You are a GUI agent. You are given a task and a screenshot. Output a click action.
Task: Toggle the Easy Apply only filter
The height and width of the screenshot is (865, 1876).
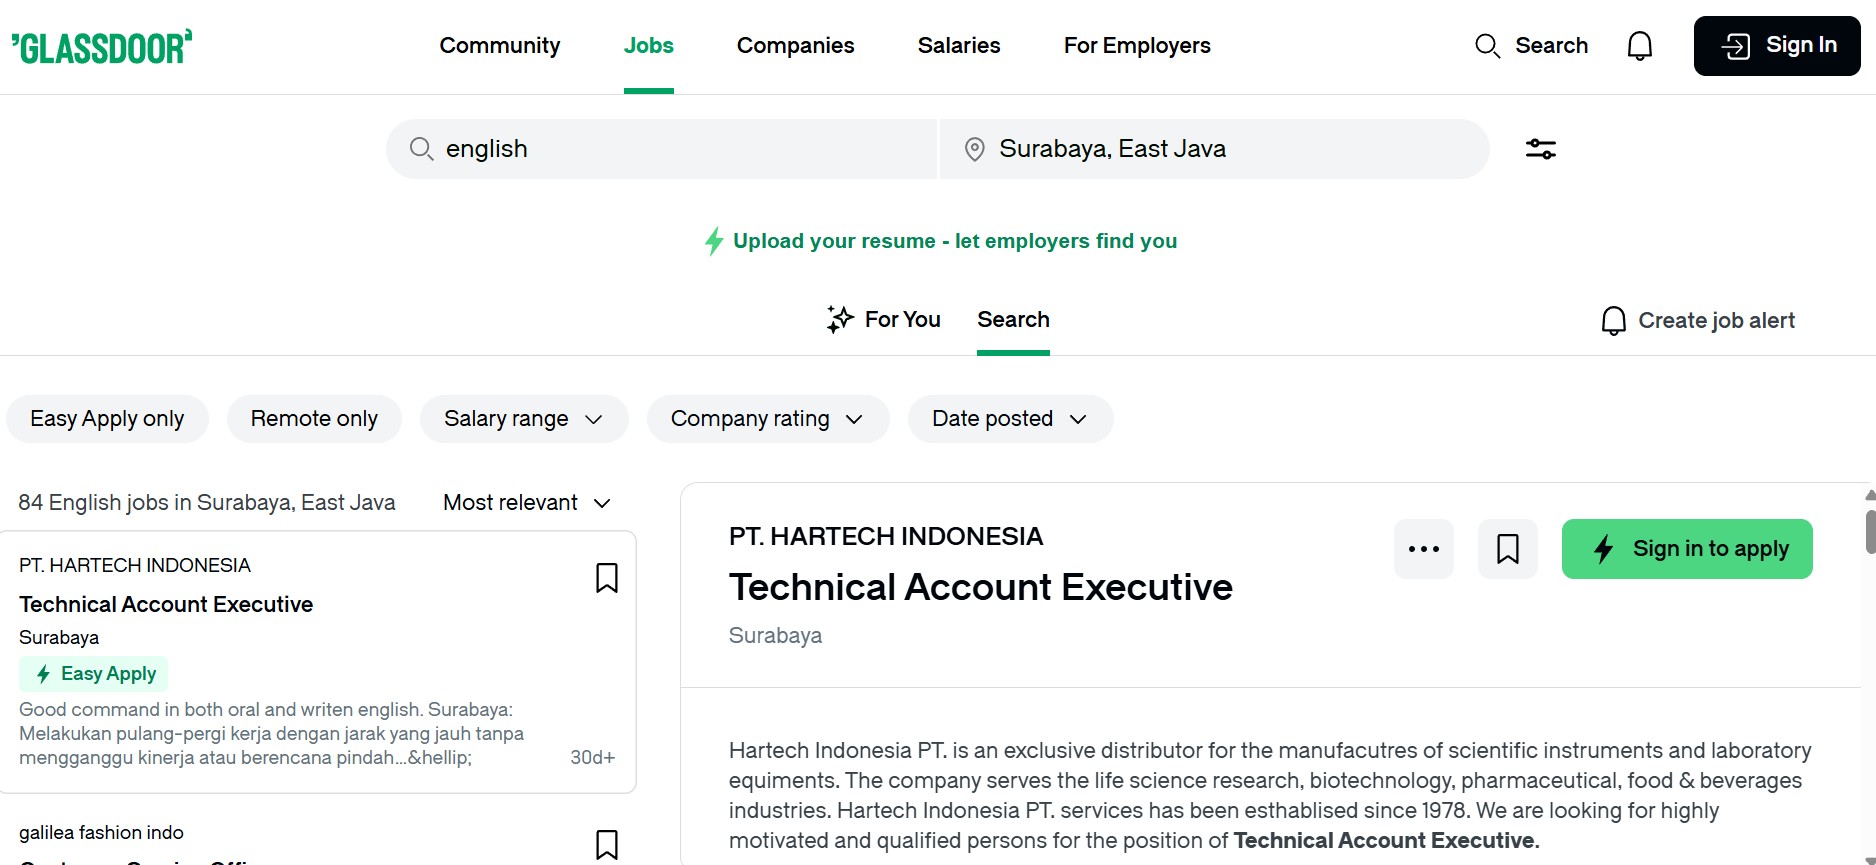(x=107, y=418)
